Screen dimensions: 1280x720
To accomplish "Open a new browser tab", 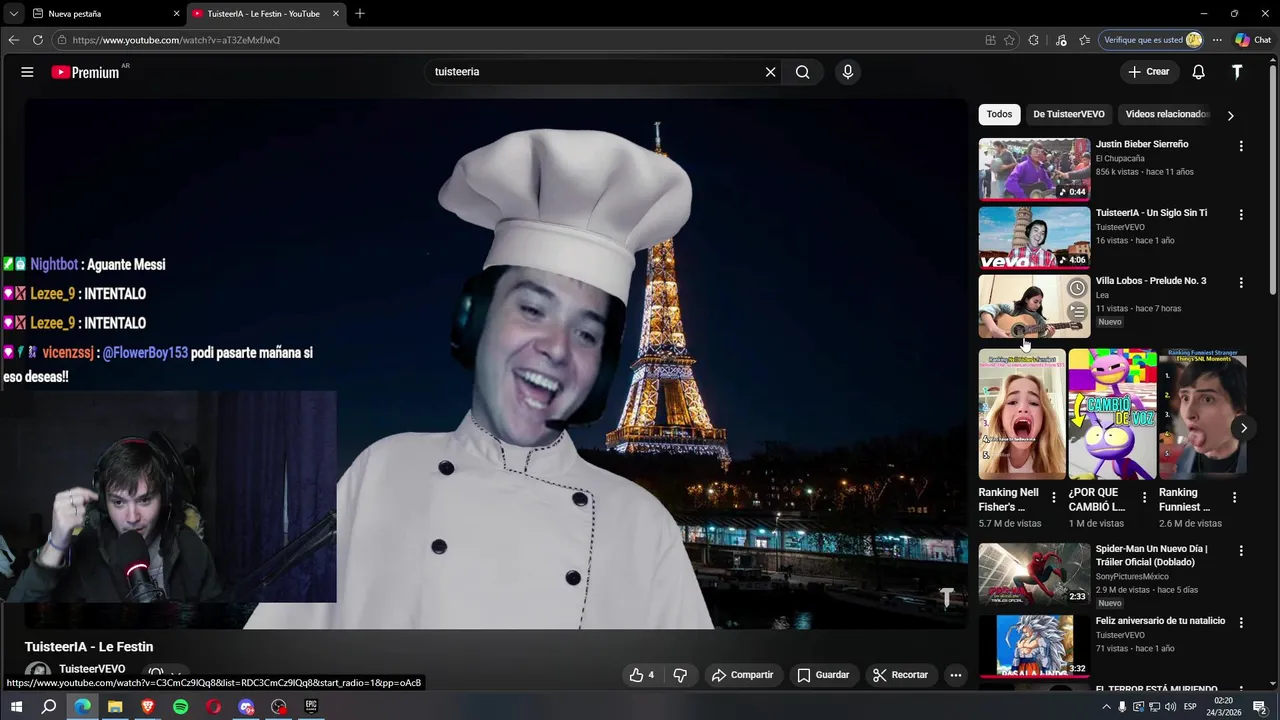I will (360, 14).
